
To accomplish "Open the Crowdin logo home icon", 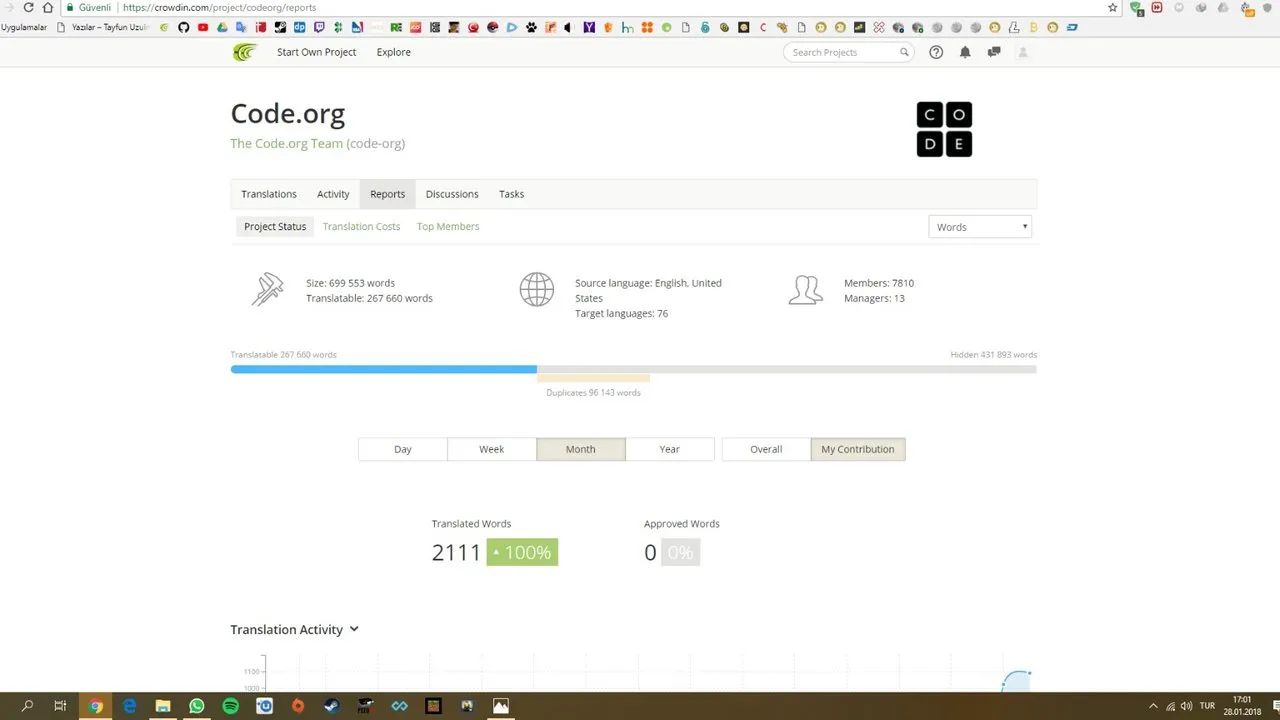I will coord(244,52).
